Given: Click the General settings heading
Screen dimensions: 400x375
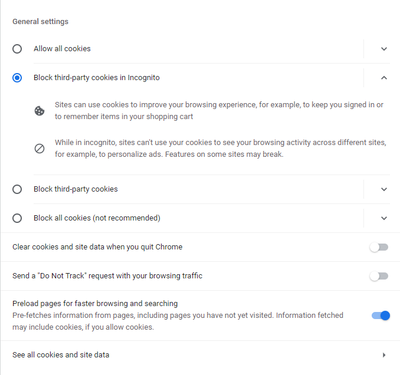Looking at the screenshot, I should (40, 21).
